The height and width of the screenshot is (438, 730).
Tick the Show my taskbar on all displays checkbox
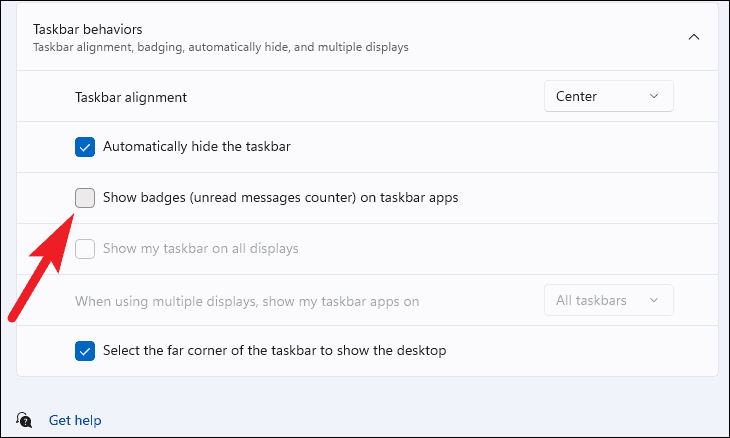[x=85, y=249]
